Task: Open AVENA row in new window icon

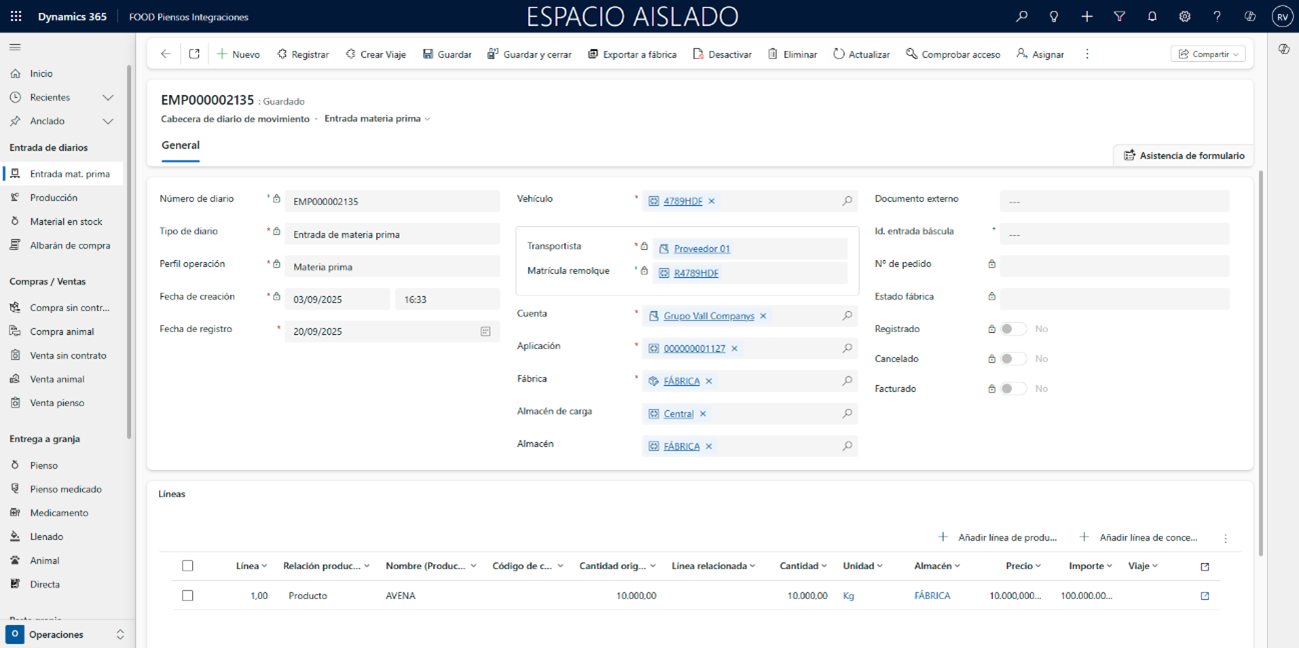Action: click(x=1205, y=596)
